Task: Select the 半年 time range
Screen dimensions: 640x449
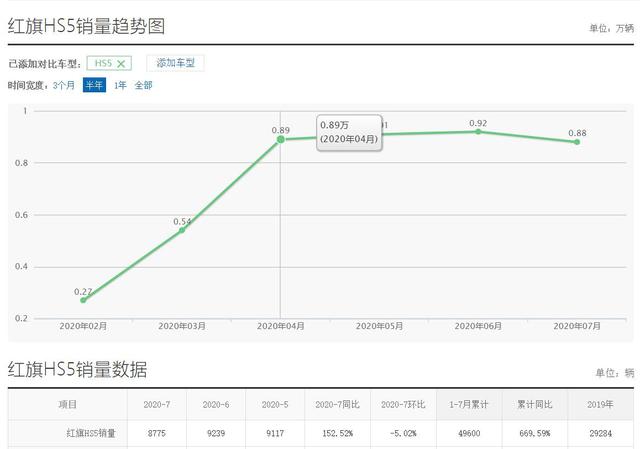Action: pos(94,85)
